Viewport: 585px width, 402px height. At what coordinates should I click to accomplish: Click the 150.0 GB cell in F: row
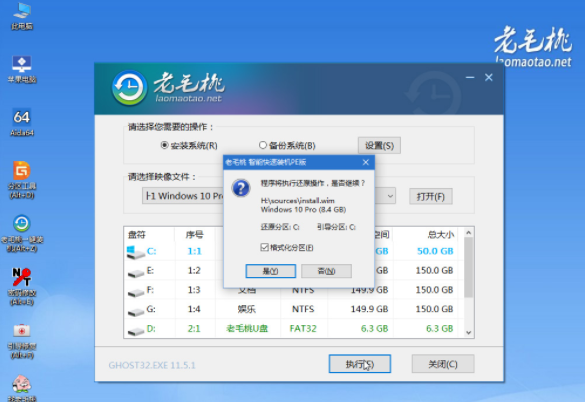pos(435,290)
